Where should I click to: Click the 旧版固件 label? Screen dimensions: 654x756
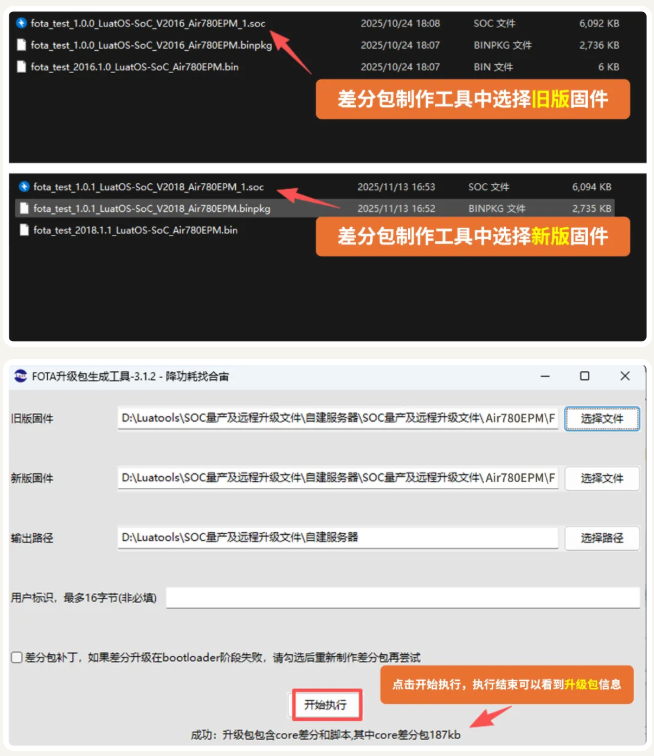32,418
